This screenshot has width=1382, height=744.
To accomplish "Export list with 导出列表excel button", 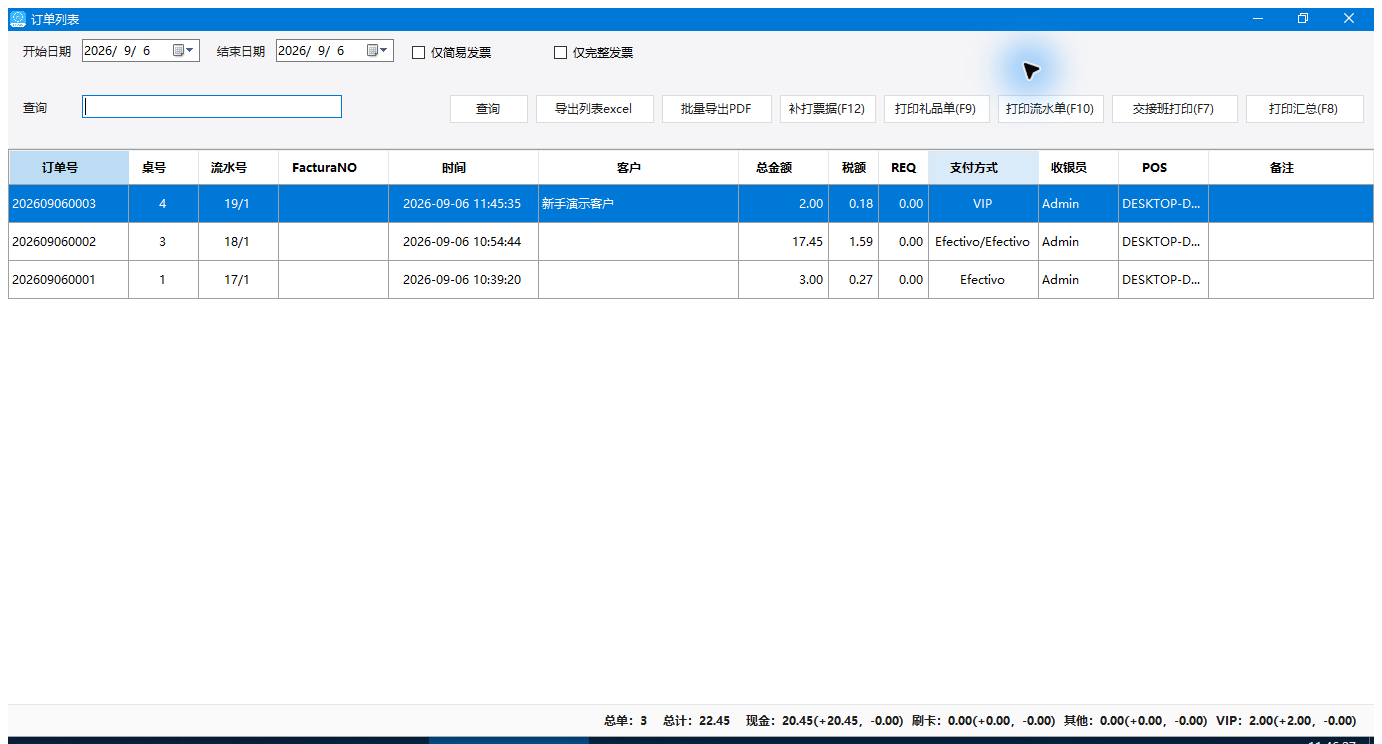I will 595,109.
